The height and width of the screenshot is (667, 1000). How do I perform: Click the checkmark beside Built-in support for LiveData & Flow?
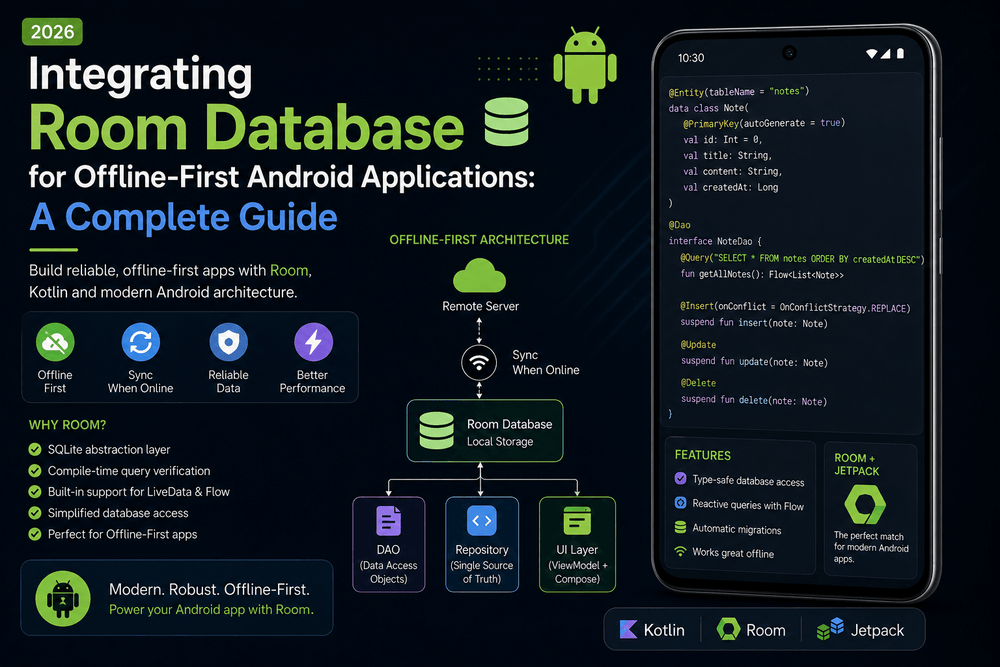click(x=35, y=492)
